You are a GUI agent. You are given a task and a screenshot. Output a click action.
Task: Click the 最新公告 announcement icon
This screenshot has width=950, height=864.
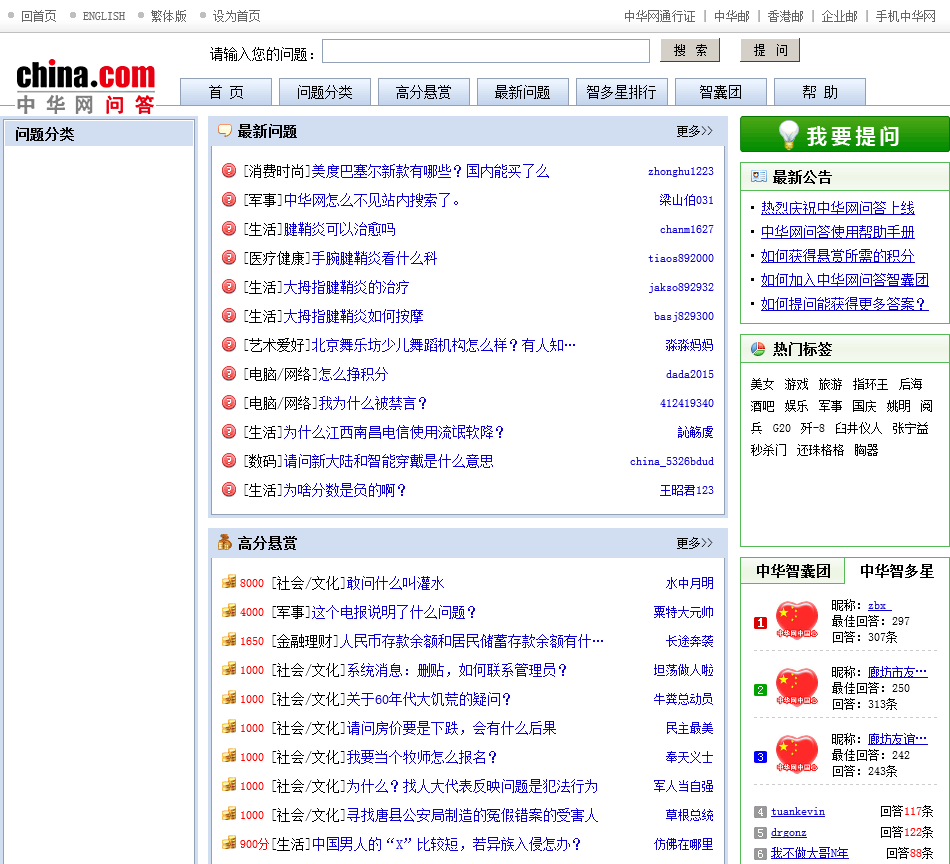point(759,176)
